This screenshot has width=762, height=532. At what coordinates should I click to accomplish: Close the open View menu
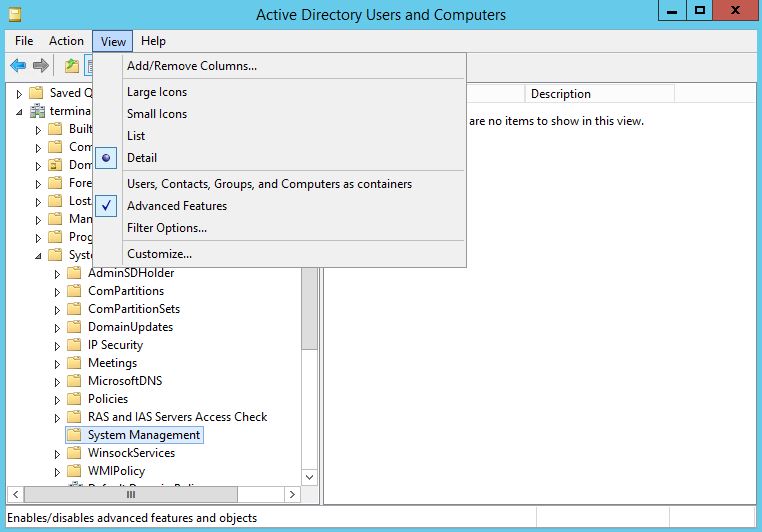coord(113,41)
